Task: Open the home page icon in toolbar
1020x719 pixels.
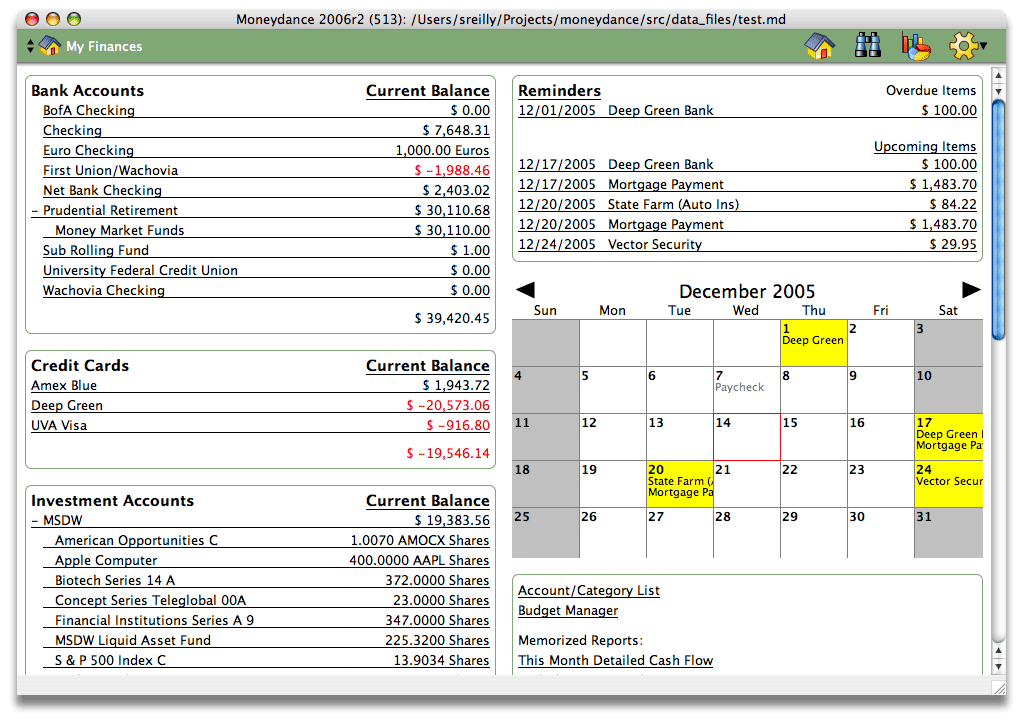Action: coord(820,46)
